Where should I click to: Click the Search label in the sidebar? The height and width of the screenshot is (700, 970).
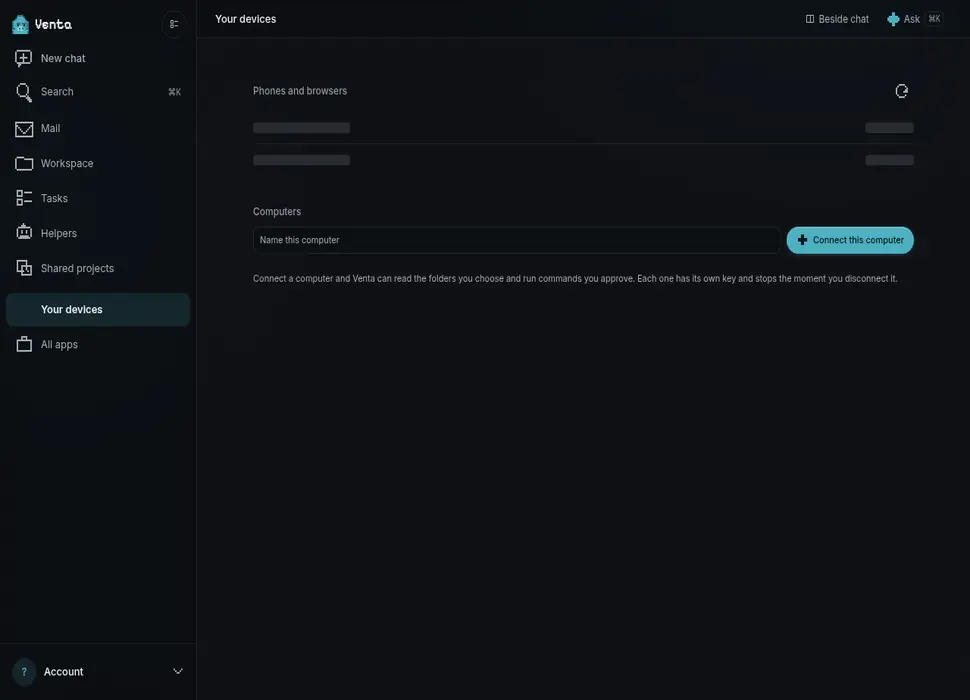[x=57, y=92]
